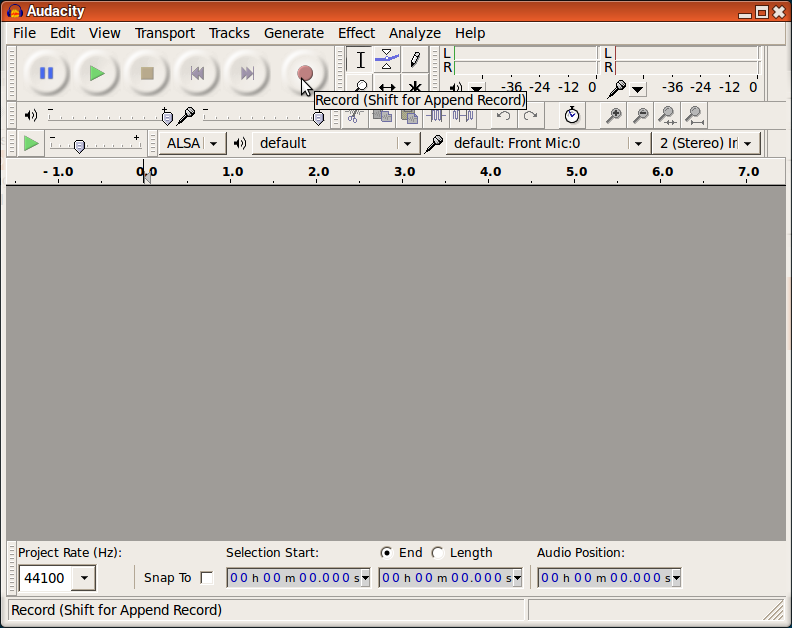Open the Project Rate dropdown

[x=84, y=578]
